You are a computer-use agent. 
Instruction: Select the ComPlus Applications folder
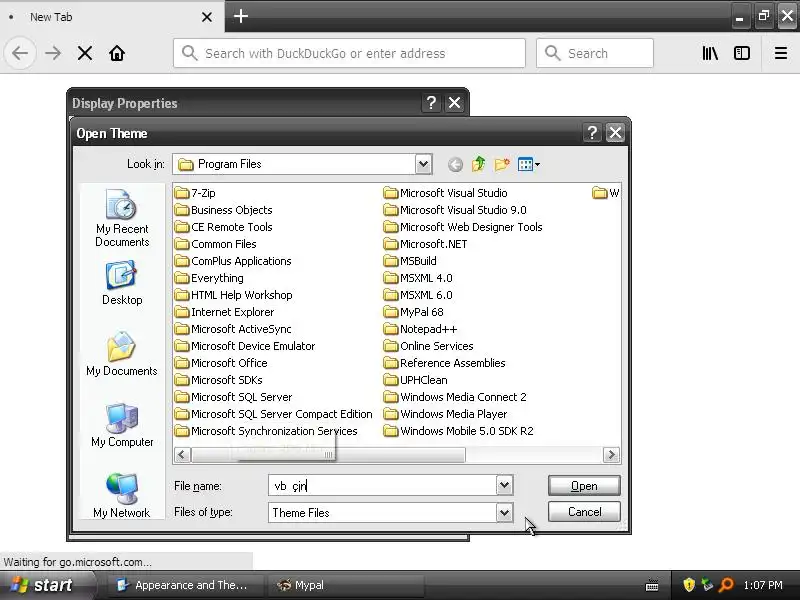point(233,261)
